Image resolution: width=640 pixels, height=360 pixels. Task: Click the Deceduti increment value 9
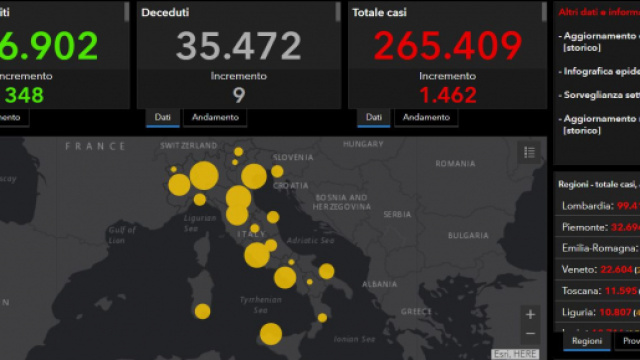click(239, 96)
